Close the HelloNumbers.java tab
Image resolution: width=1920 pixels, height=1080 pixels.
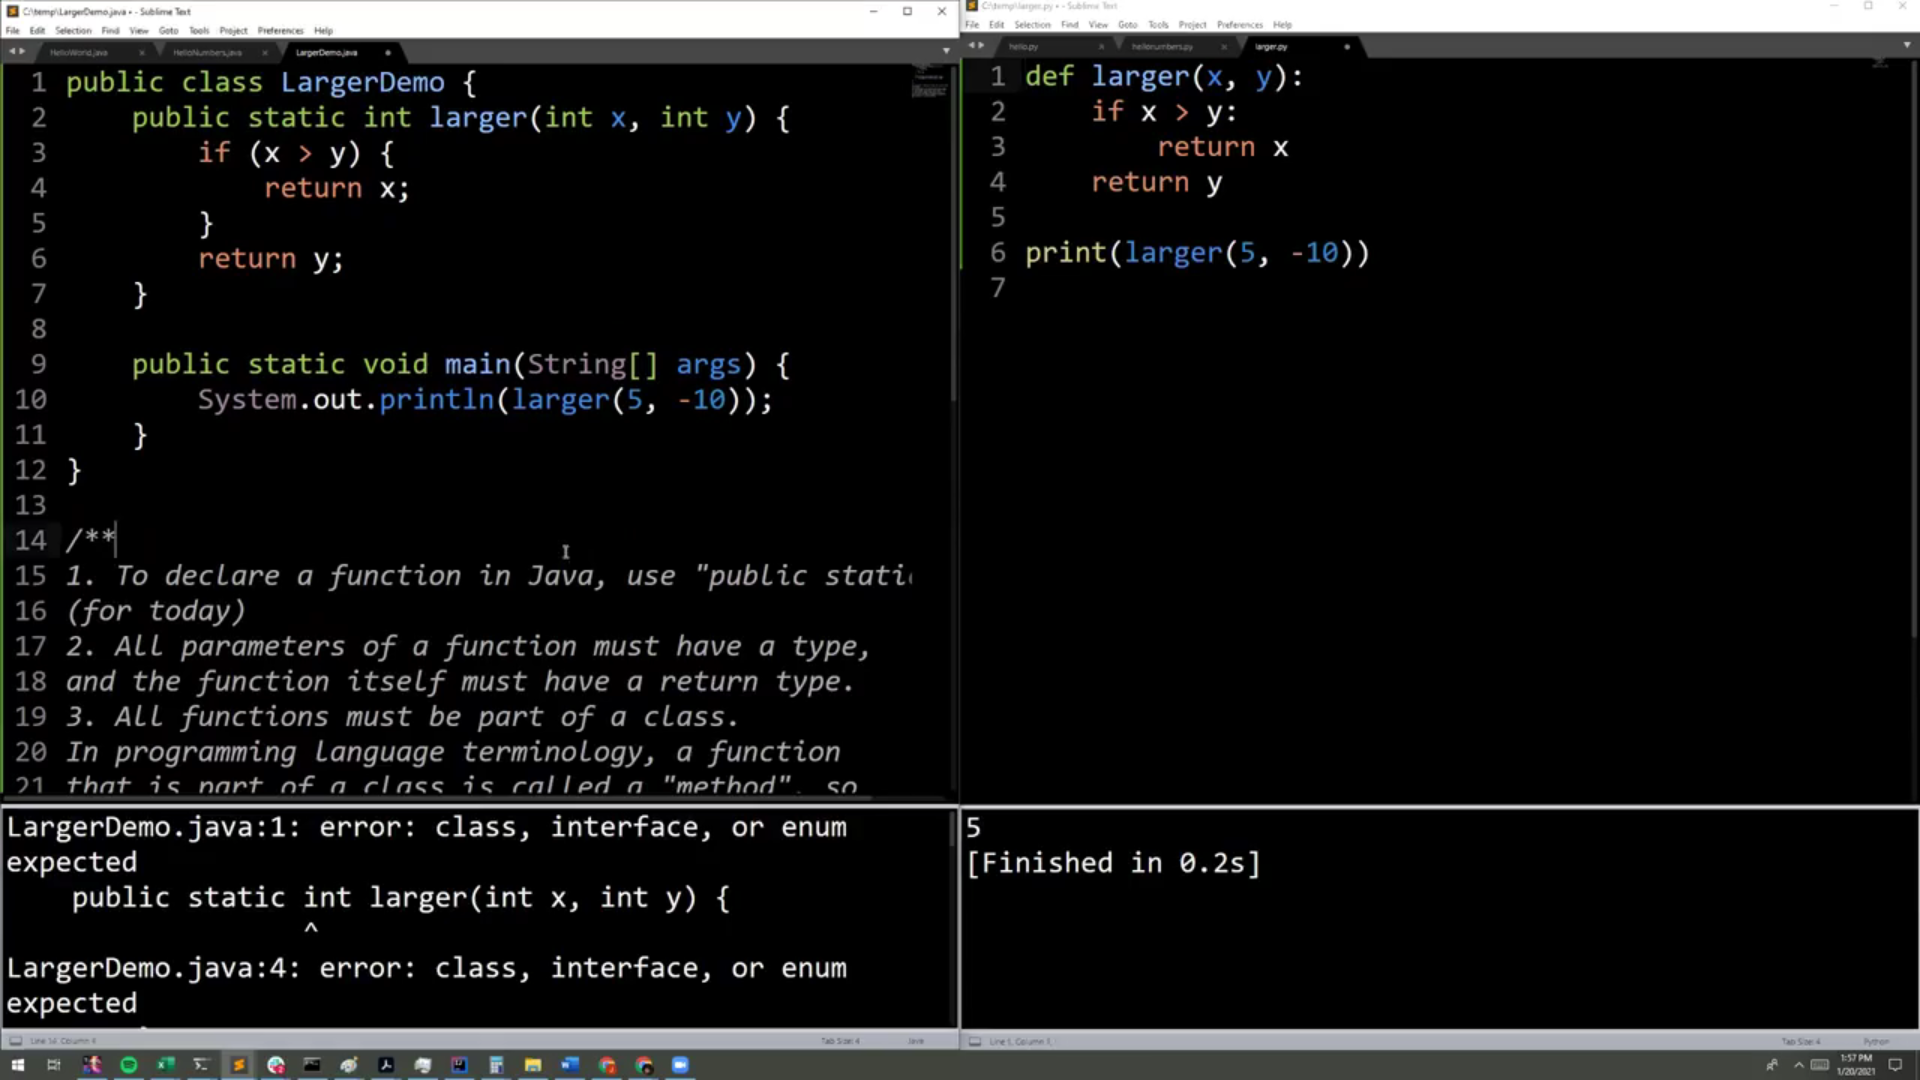(x=265, y=52)
